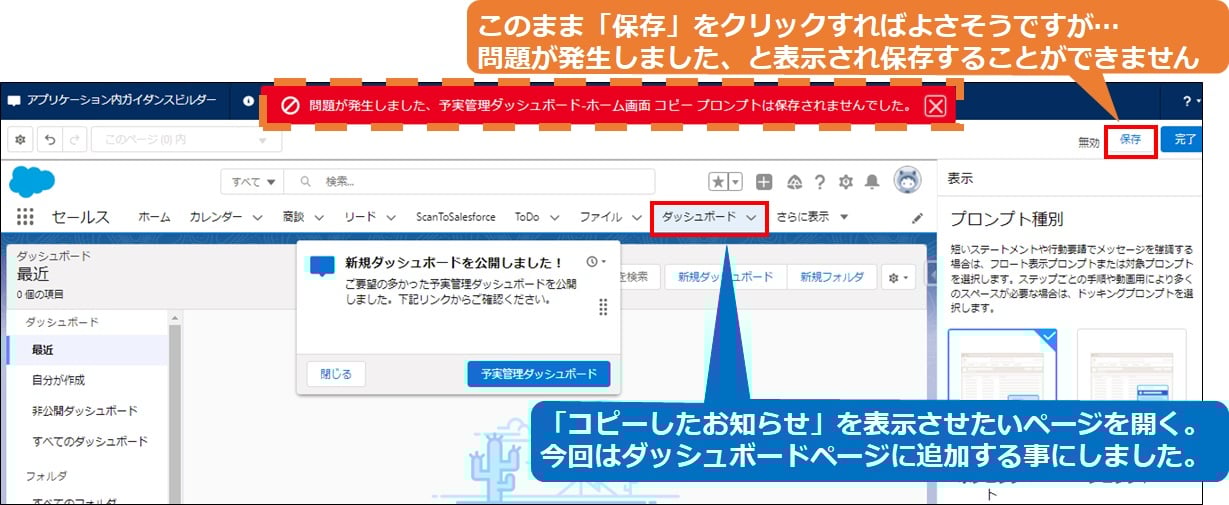
Task: Click the builder settings gear icon
Action: [x=20, y=140]
